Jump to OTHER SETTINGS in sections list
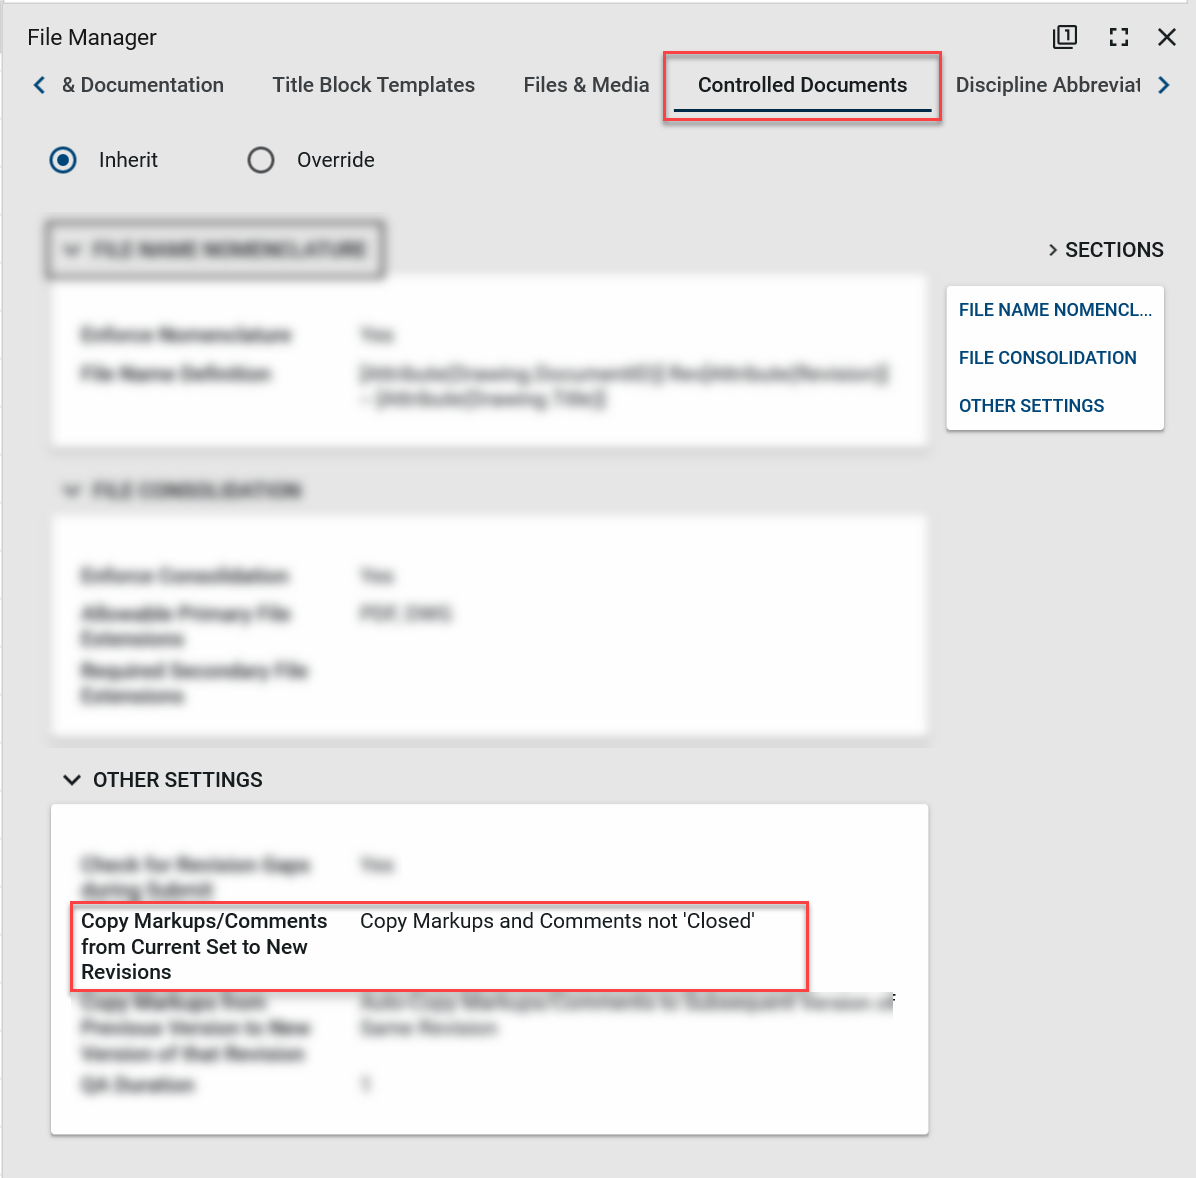Viewport: 1196px width, 1178px height. click(x=1031, y=406)
